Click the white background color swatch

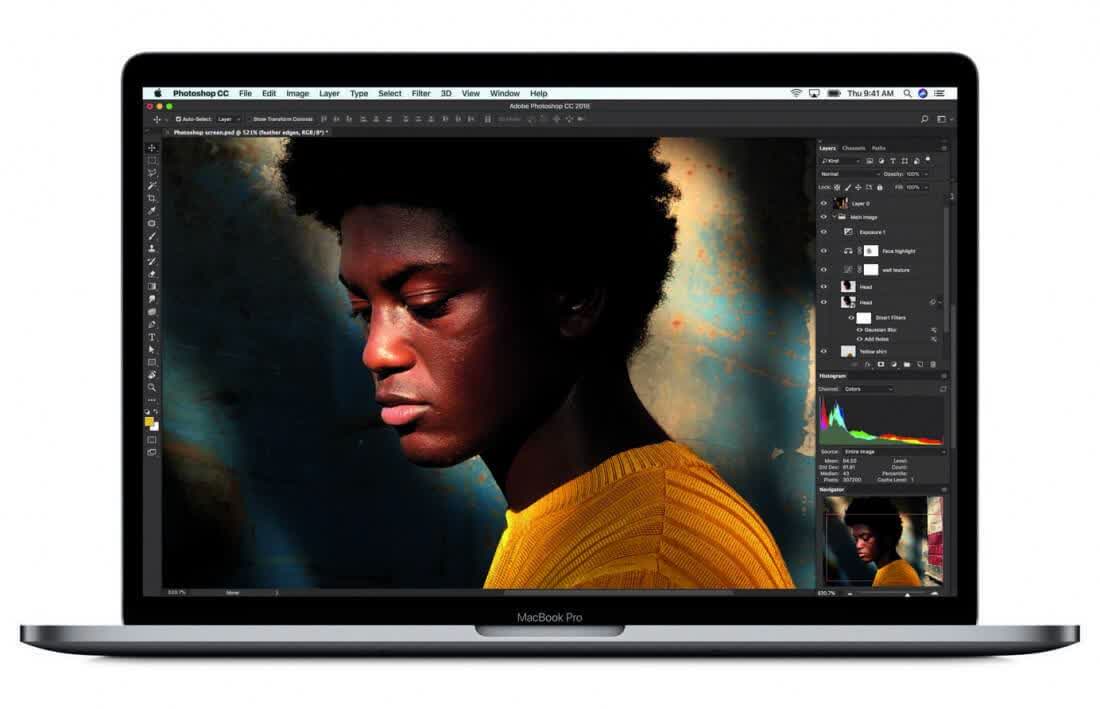click(x=156, y=427)
